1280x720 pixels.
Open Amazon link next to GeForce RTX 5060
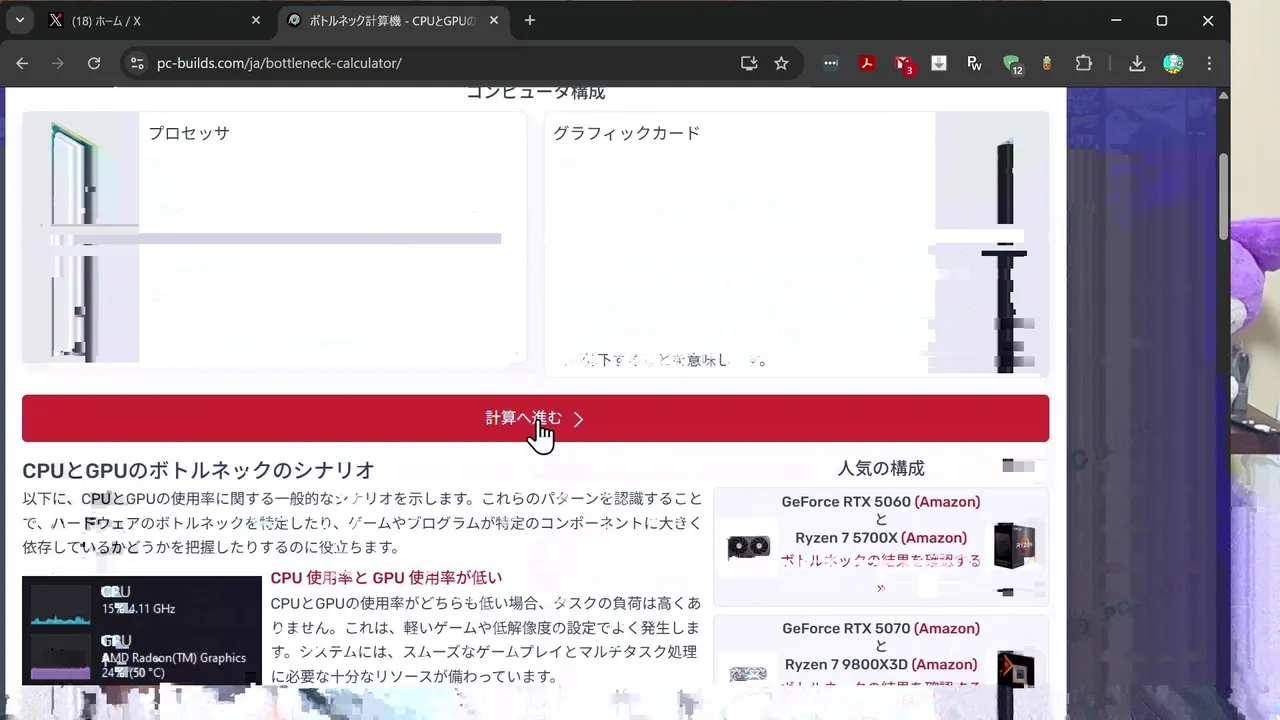pos(947,502)
